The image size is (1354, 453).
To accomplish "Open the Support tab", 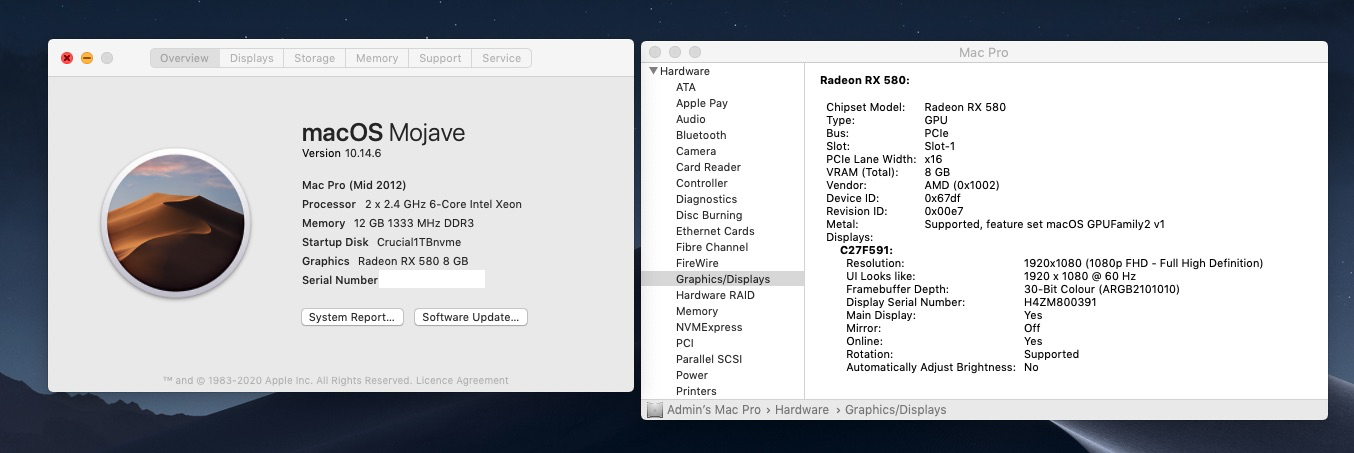I will click(x=440, y=58).
